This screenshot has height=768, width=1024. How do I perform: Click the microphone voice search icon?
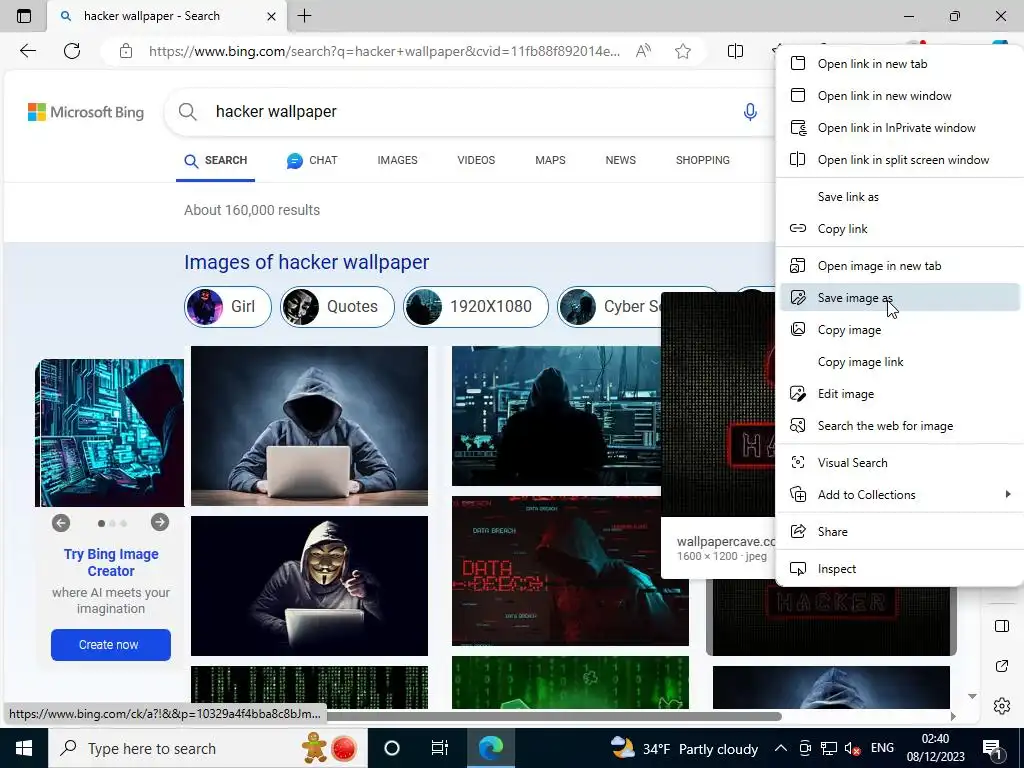[x=750, y=112]
